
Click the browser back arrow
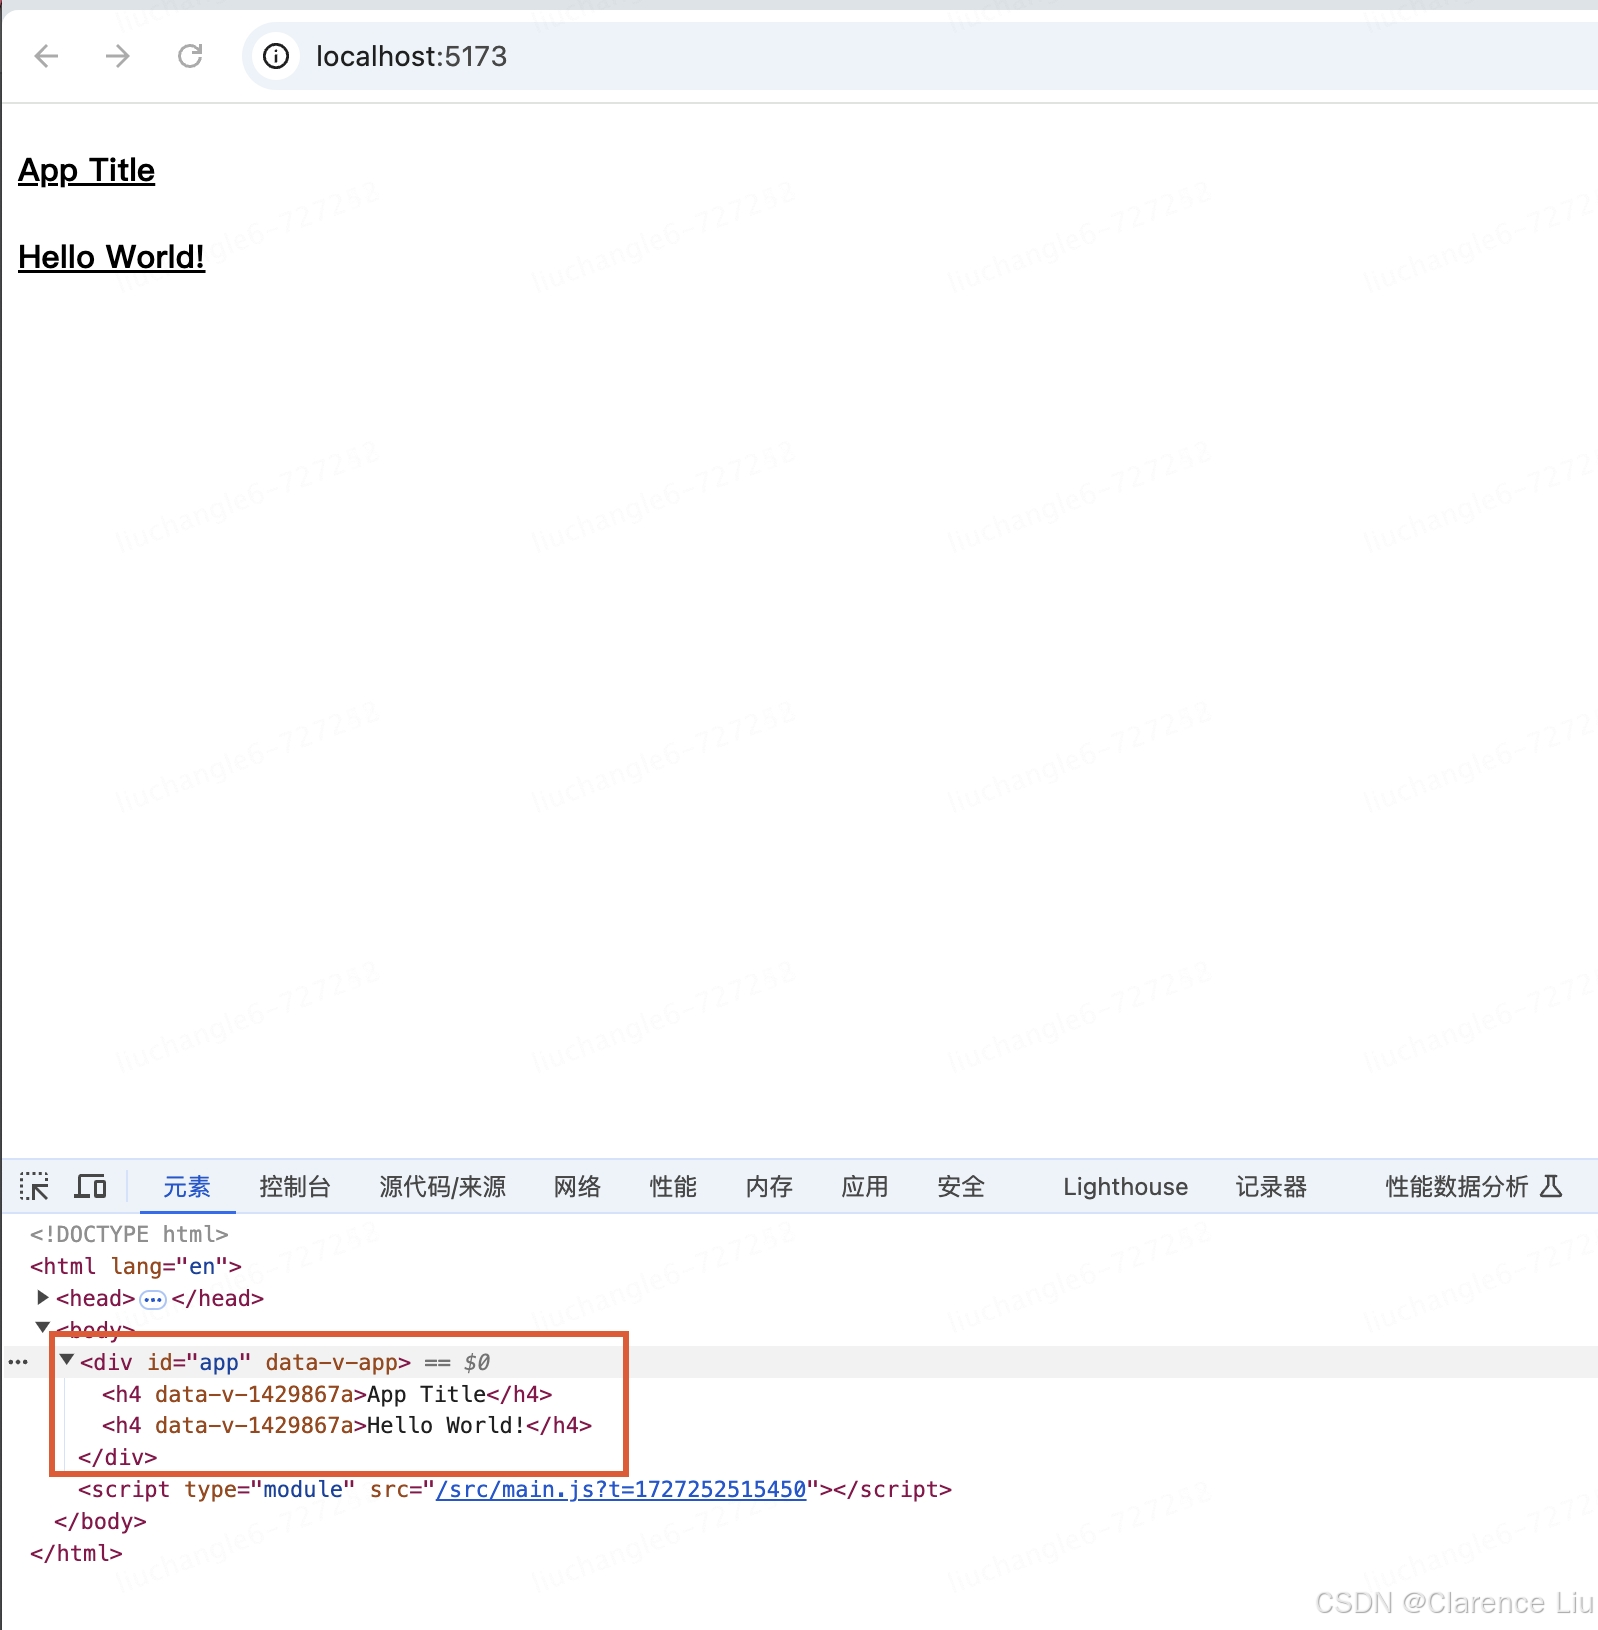tap(47, 56)
